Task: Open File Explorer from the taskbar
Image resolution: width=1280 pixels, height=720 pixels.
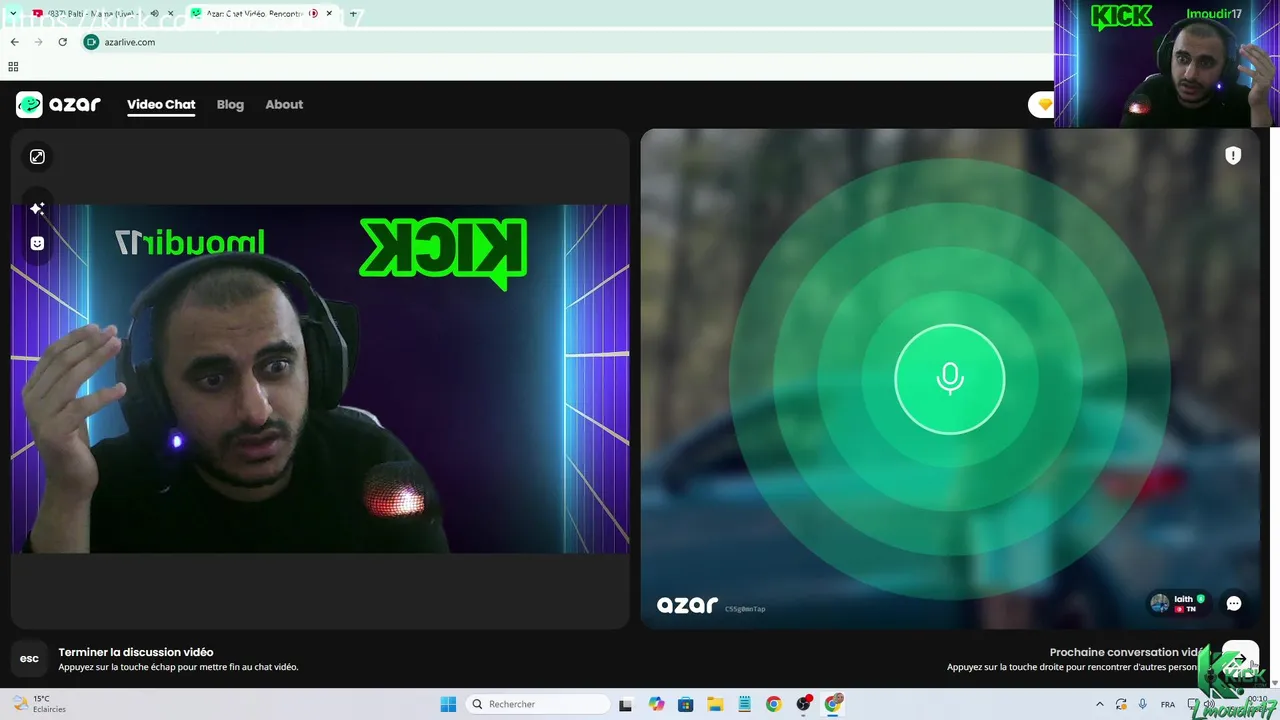Action: (x=715, y=704)
